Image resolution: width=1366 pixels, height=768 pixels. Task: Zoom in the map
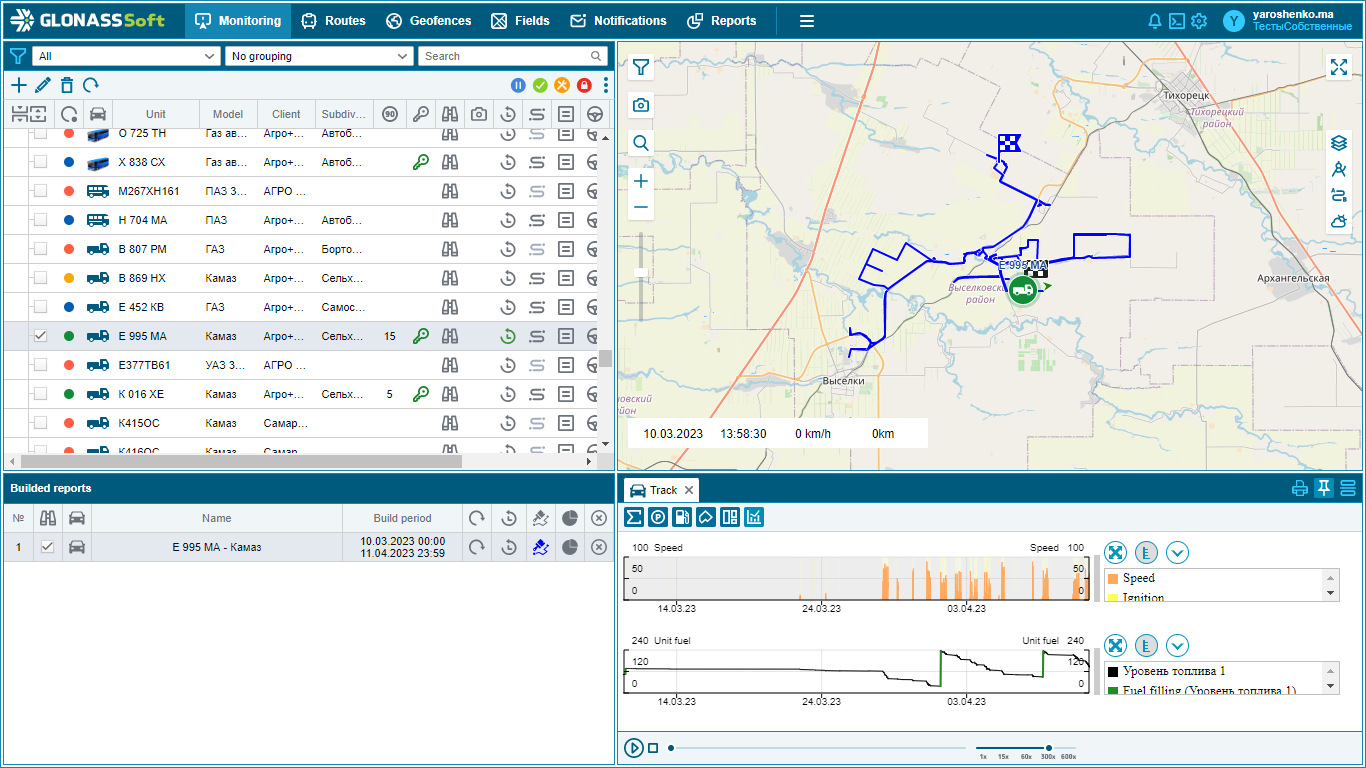point(641,181)
